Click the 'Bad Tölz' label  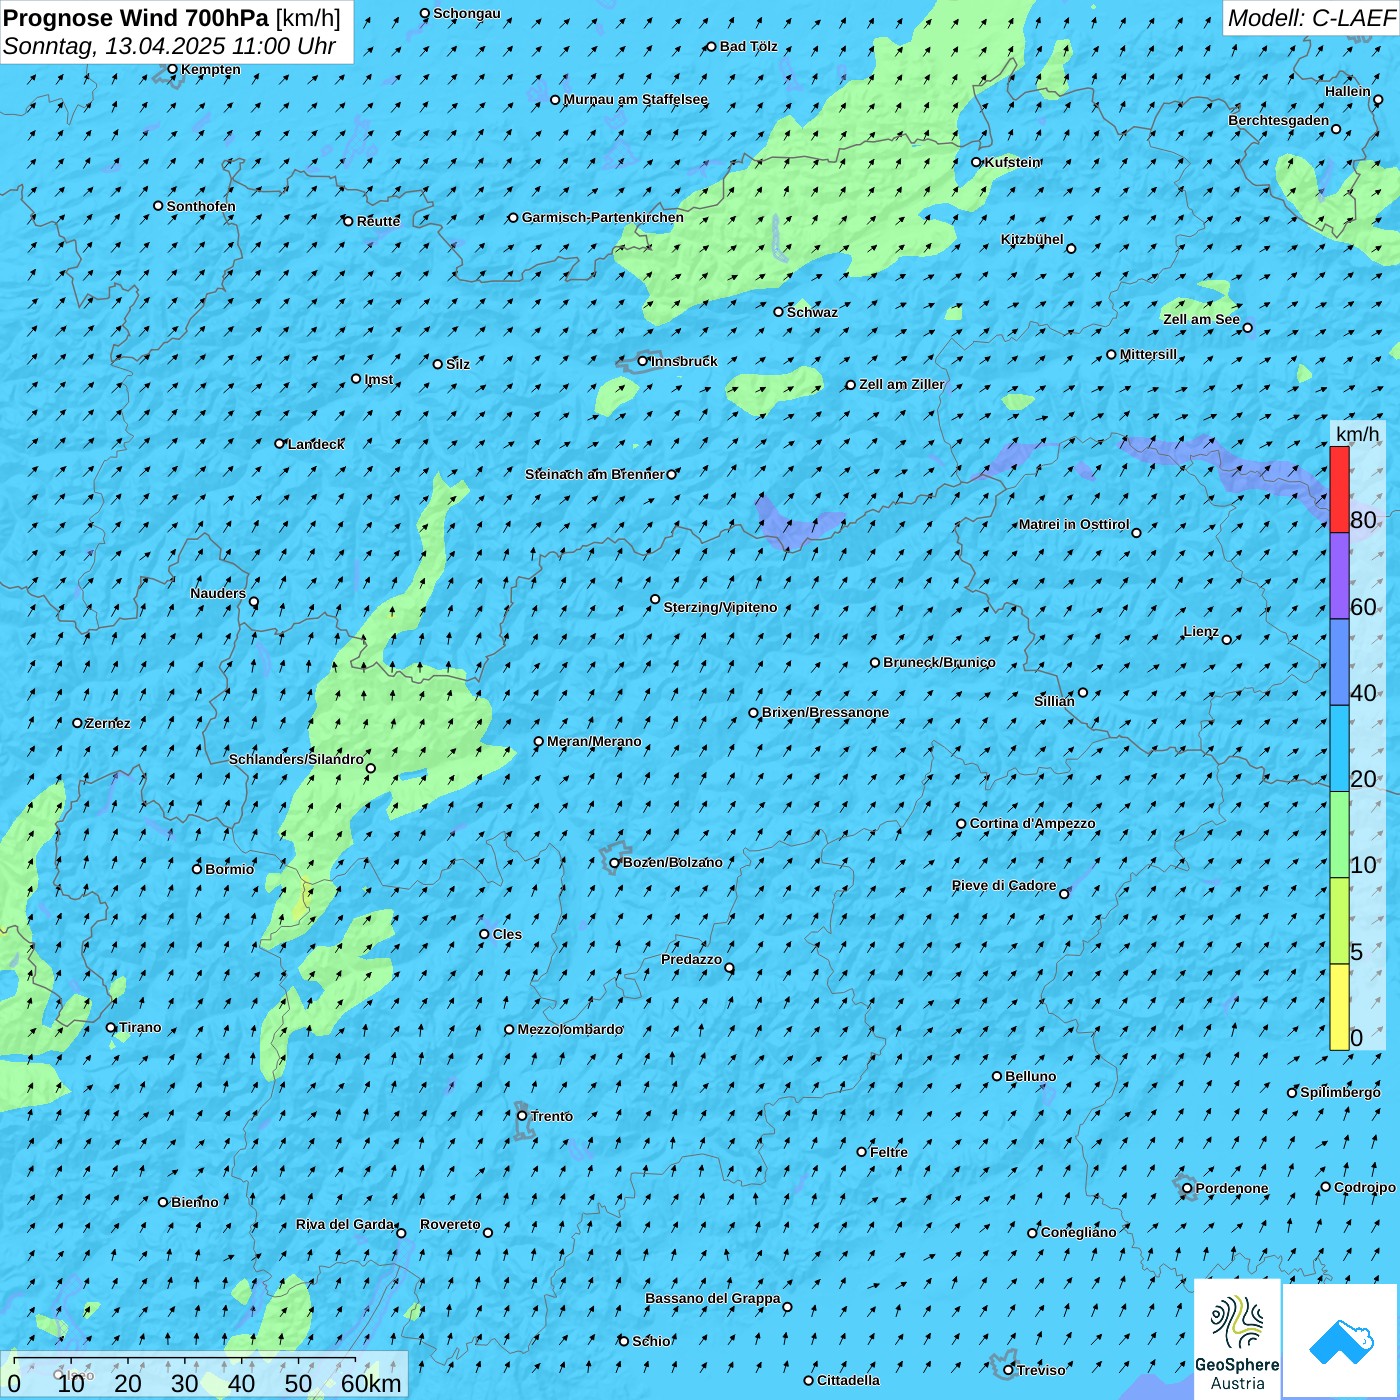tap(749, 46)
